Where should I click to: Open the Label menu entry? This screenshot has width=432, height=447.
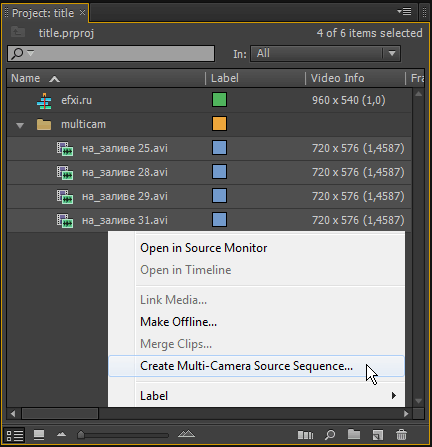pyautogui.click(x=256, y=396)
